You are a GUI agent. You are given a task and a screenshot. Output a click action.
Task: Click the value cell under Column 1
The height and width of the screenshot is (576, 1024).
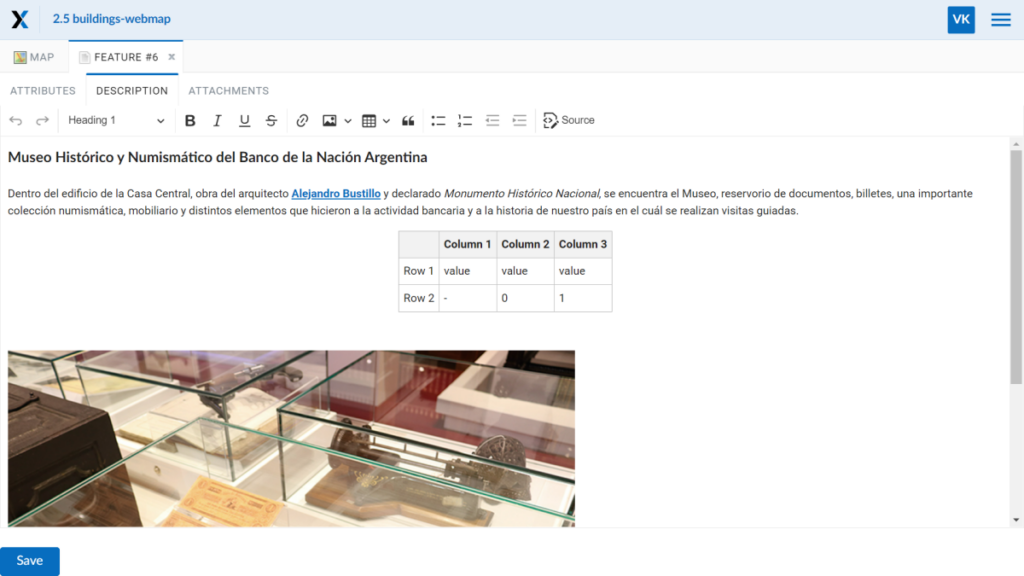pyautogui.click(x=468, y=271)
